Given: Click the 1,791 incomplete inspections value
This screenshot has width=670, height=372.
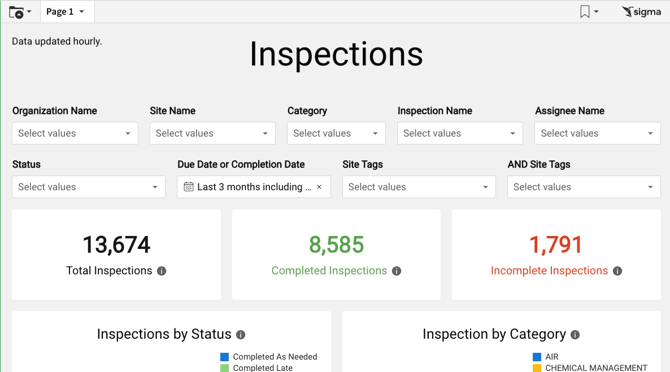Looking at the screenshot, I should [x=556, y=245].
